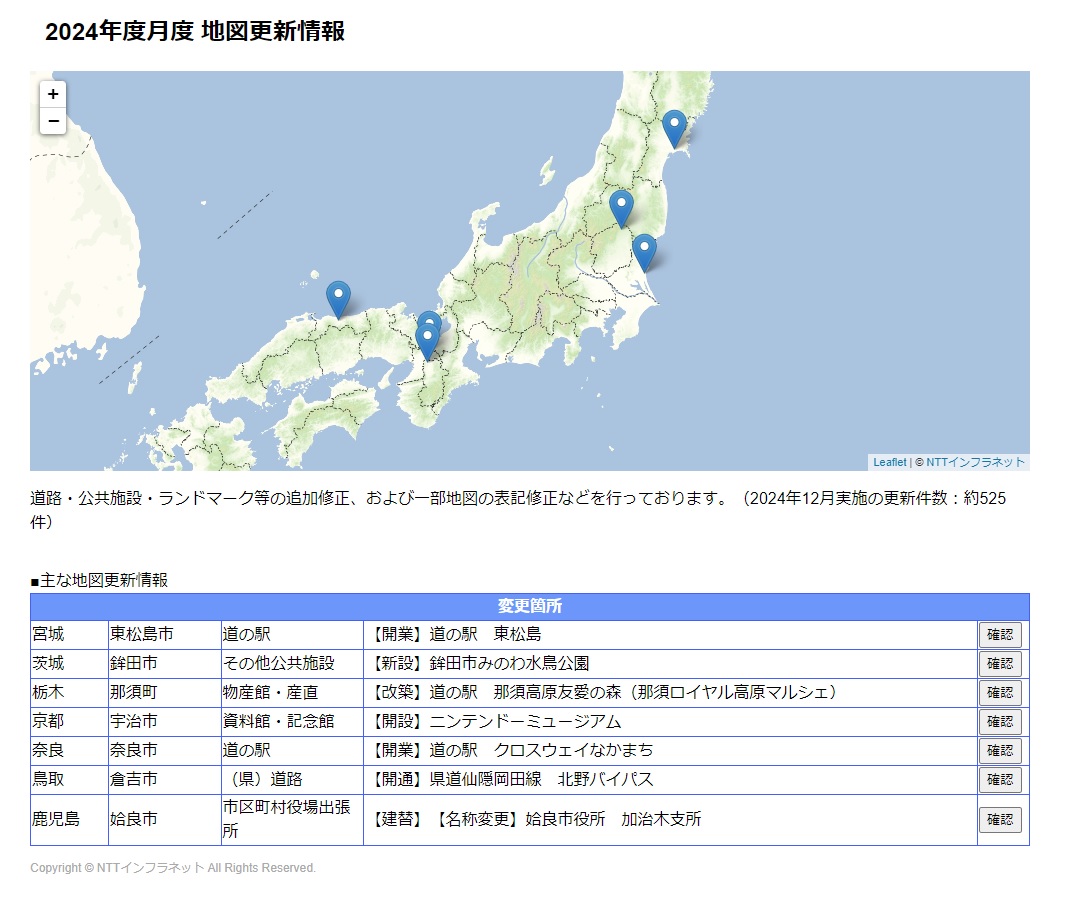
Task: Zoom out on the map
Action: [53, 121]
